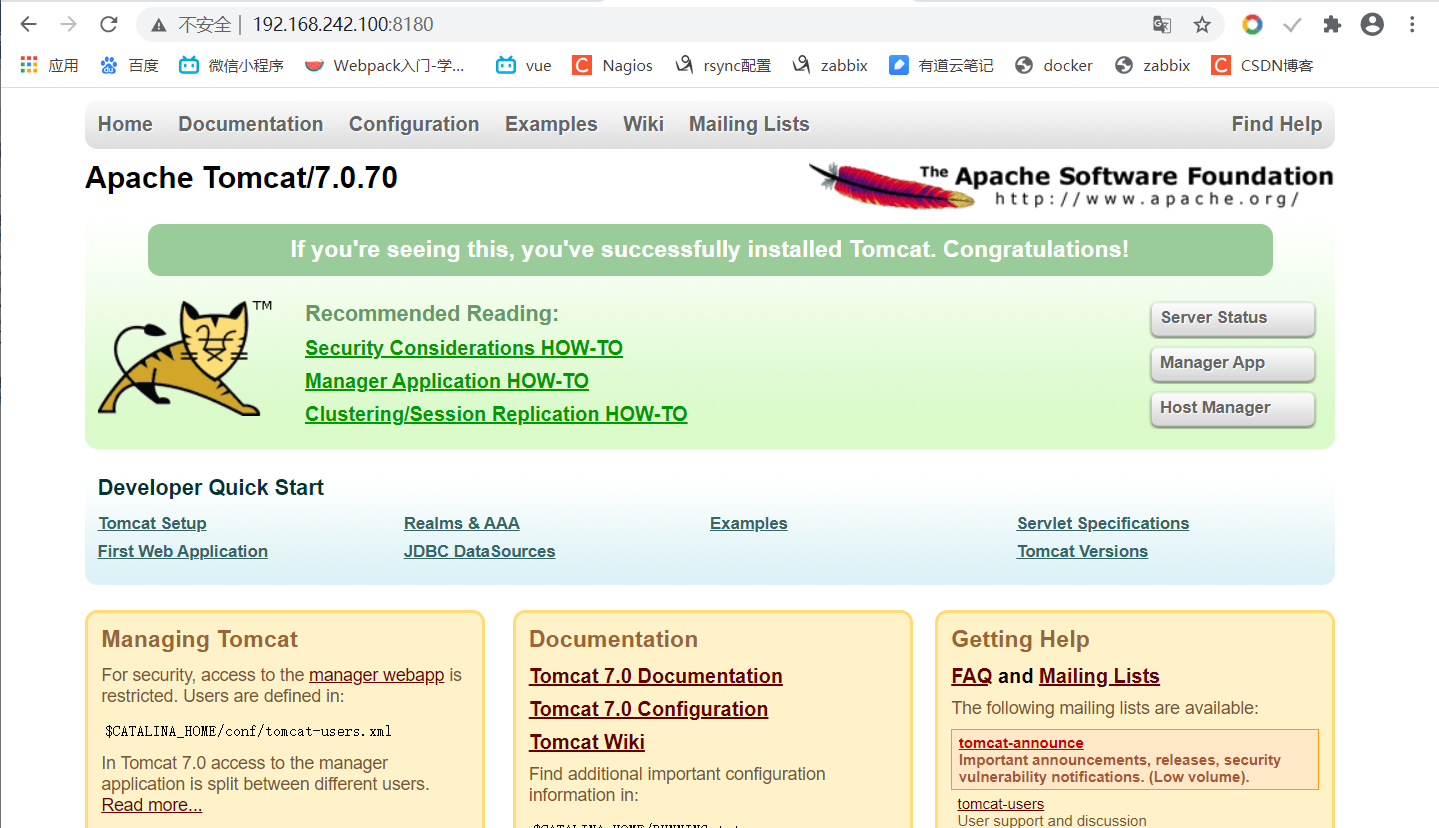1439x828 pixels.
Task: Go to Home in Tomcat navigation
Action: (125, 124)
